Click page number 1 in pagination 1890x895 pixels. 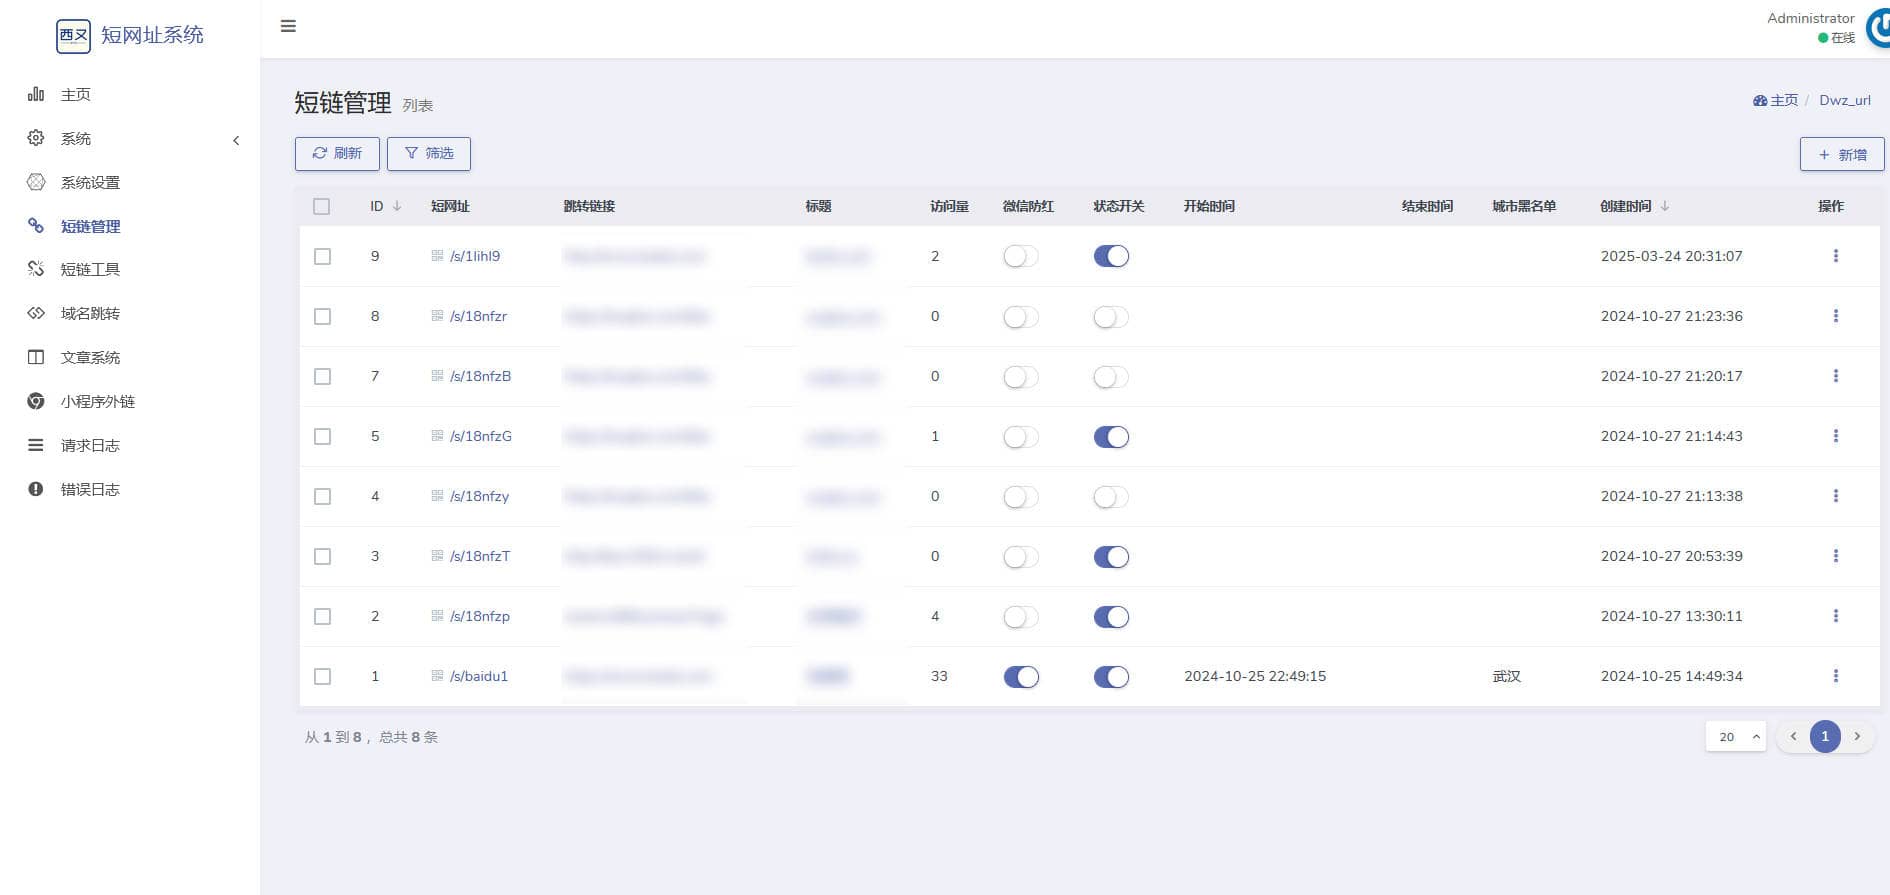[1825, 737]
